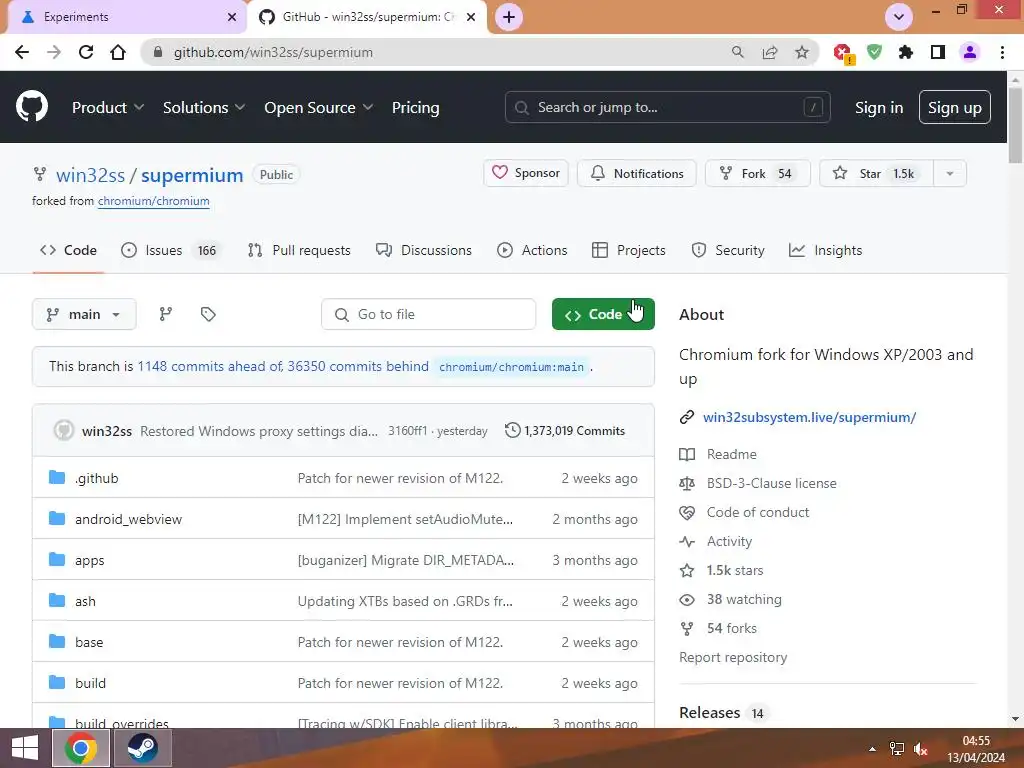The image size is (1024, 768).
Task: Click the browser address bar URL
Action: (x=273, y=52)
